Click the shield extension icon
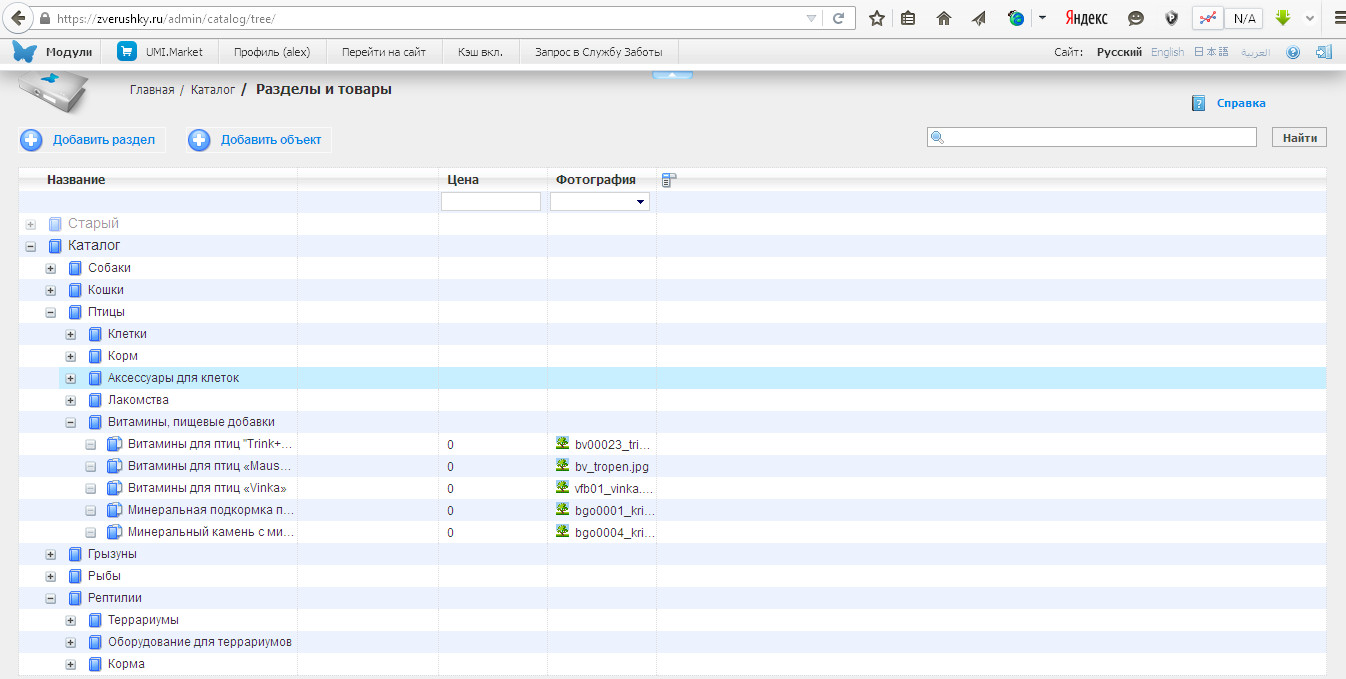 pos(1173,18)
